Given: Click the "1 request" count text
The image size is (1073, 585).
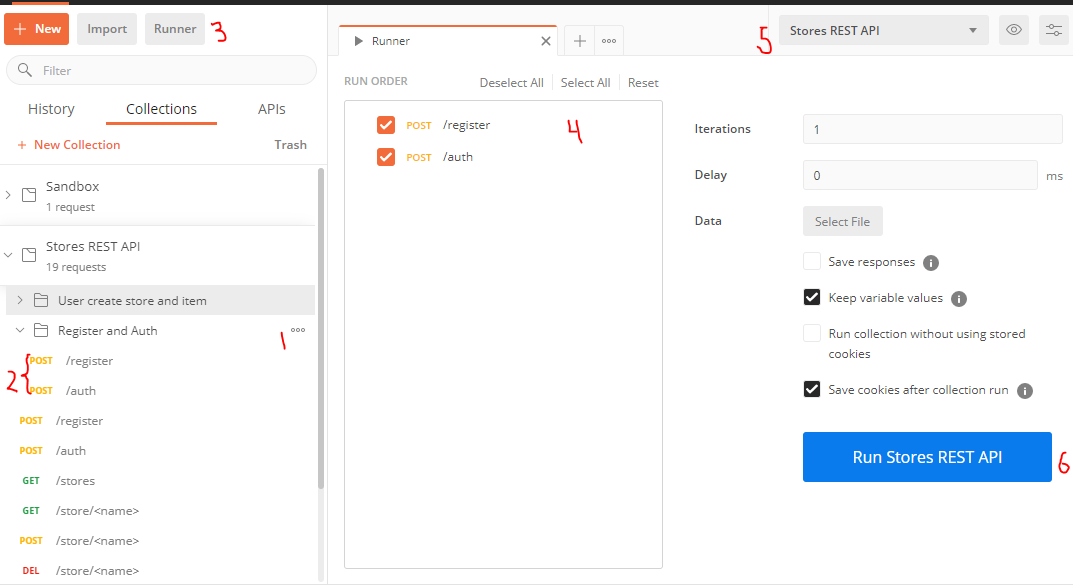Looking at the screenshot, I should 70,207.
